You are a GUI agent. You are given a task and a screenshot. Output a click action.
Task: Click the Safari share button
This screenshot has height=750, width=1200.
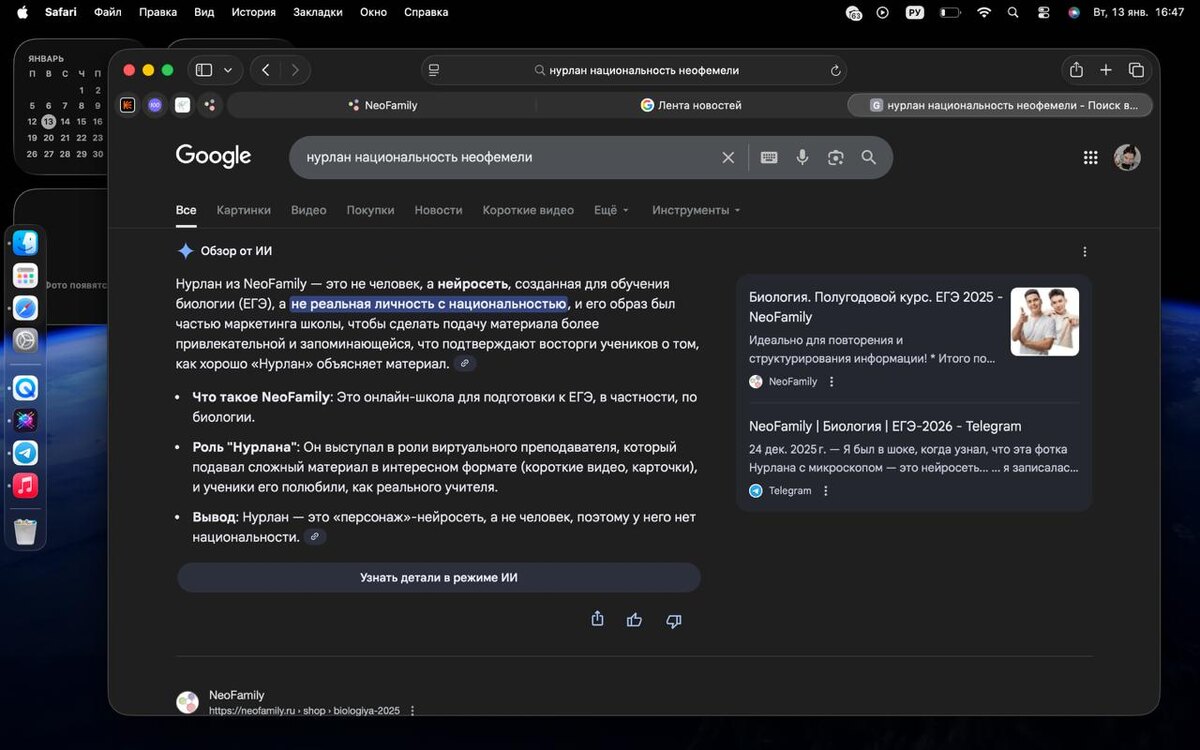pyautogui.click(x=1076, y=70)
